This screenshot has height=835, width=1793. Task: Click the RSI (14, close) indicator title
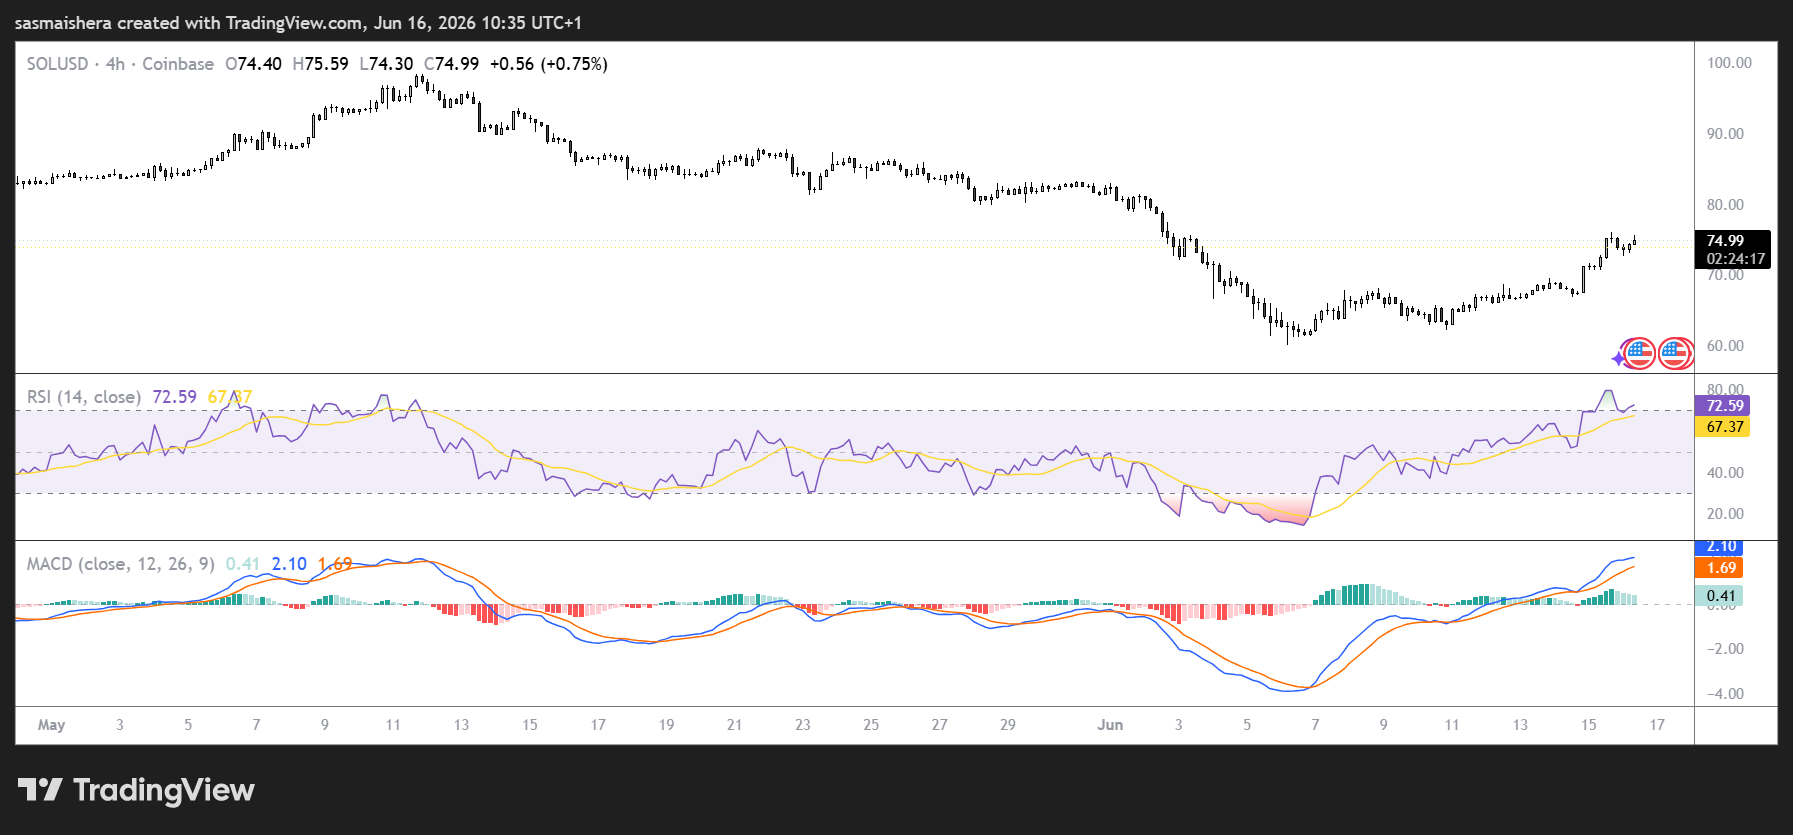point(84,397)
